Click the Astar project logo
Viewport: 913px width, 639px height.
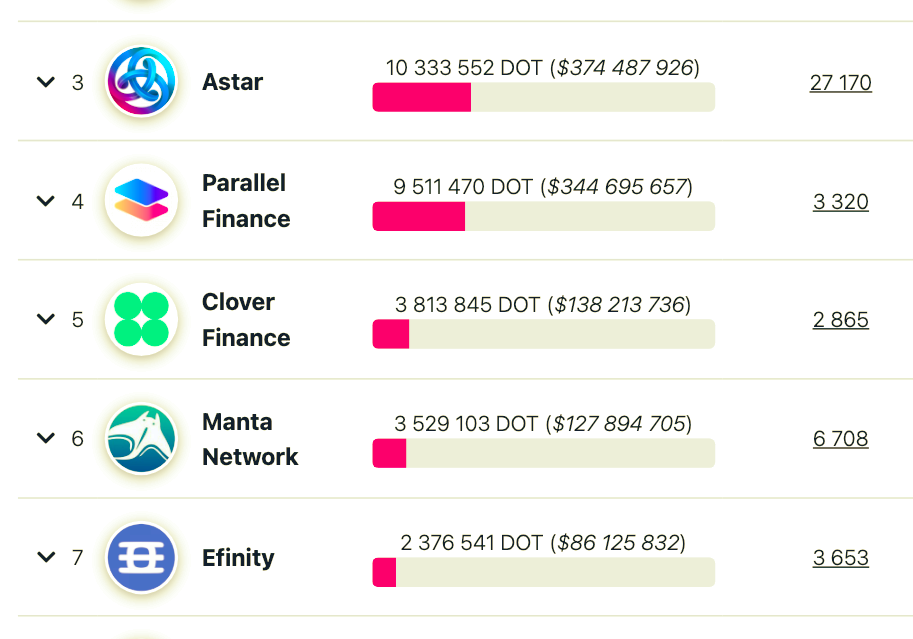(141, 82)
